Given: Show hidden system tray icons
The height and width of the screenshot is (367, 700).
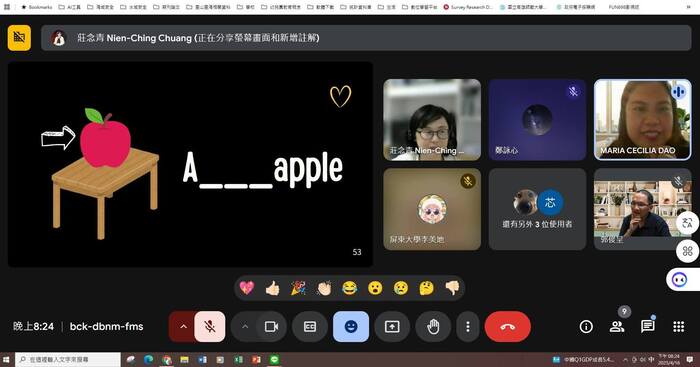Looking at the screenshot, I should pyautogui.click(x=625, y=359).
